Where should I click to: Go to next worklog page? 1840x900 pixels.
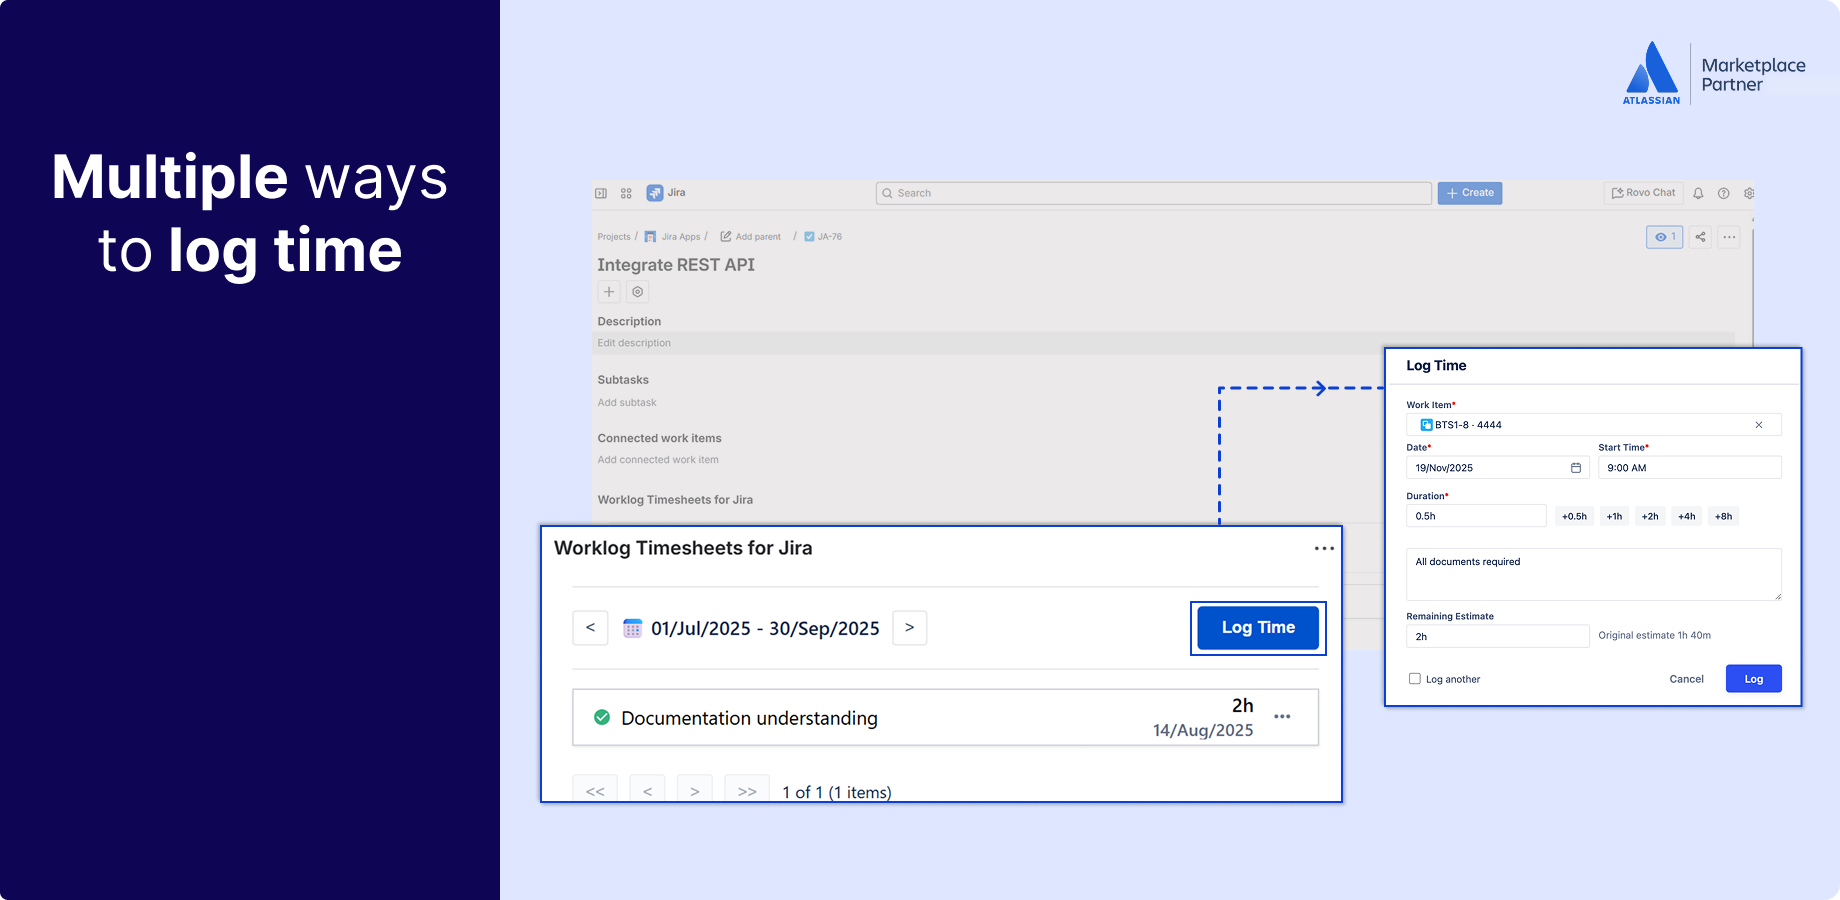point(694,790)
